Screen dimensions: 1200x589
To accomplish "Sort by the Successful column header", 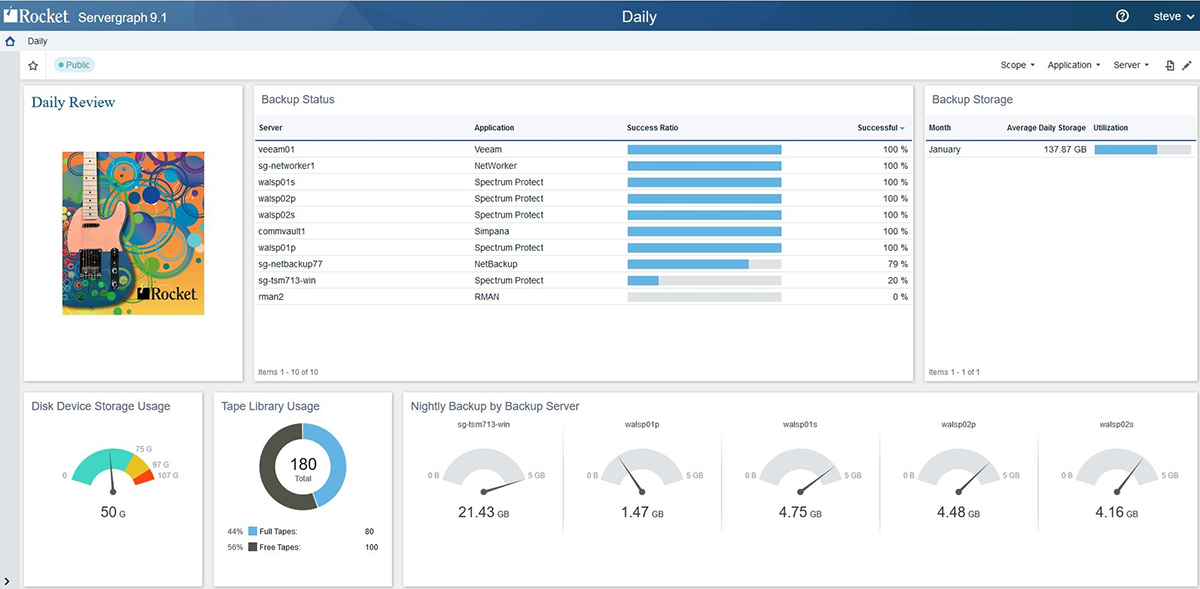I will tap(880, 128).
